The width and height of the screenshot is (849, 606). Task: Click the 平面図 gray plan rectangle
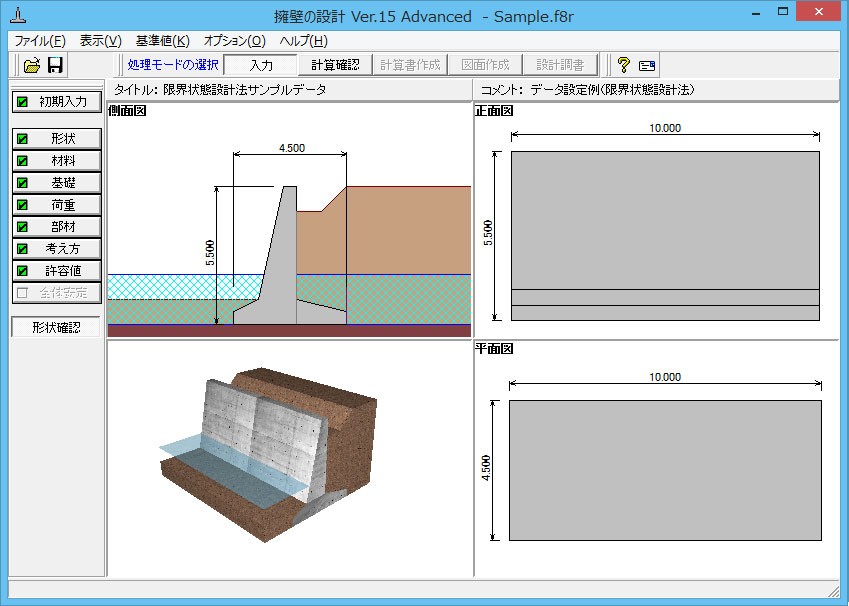[665, 470]
